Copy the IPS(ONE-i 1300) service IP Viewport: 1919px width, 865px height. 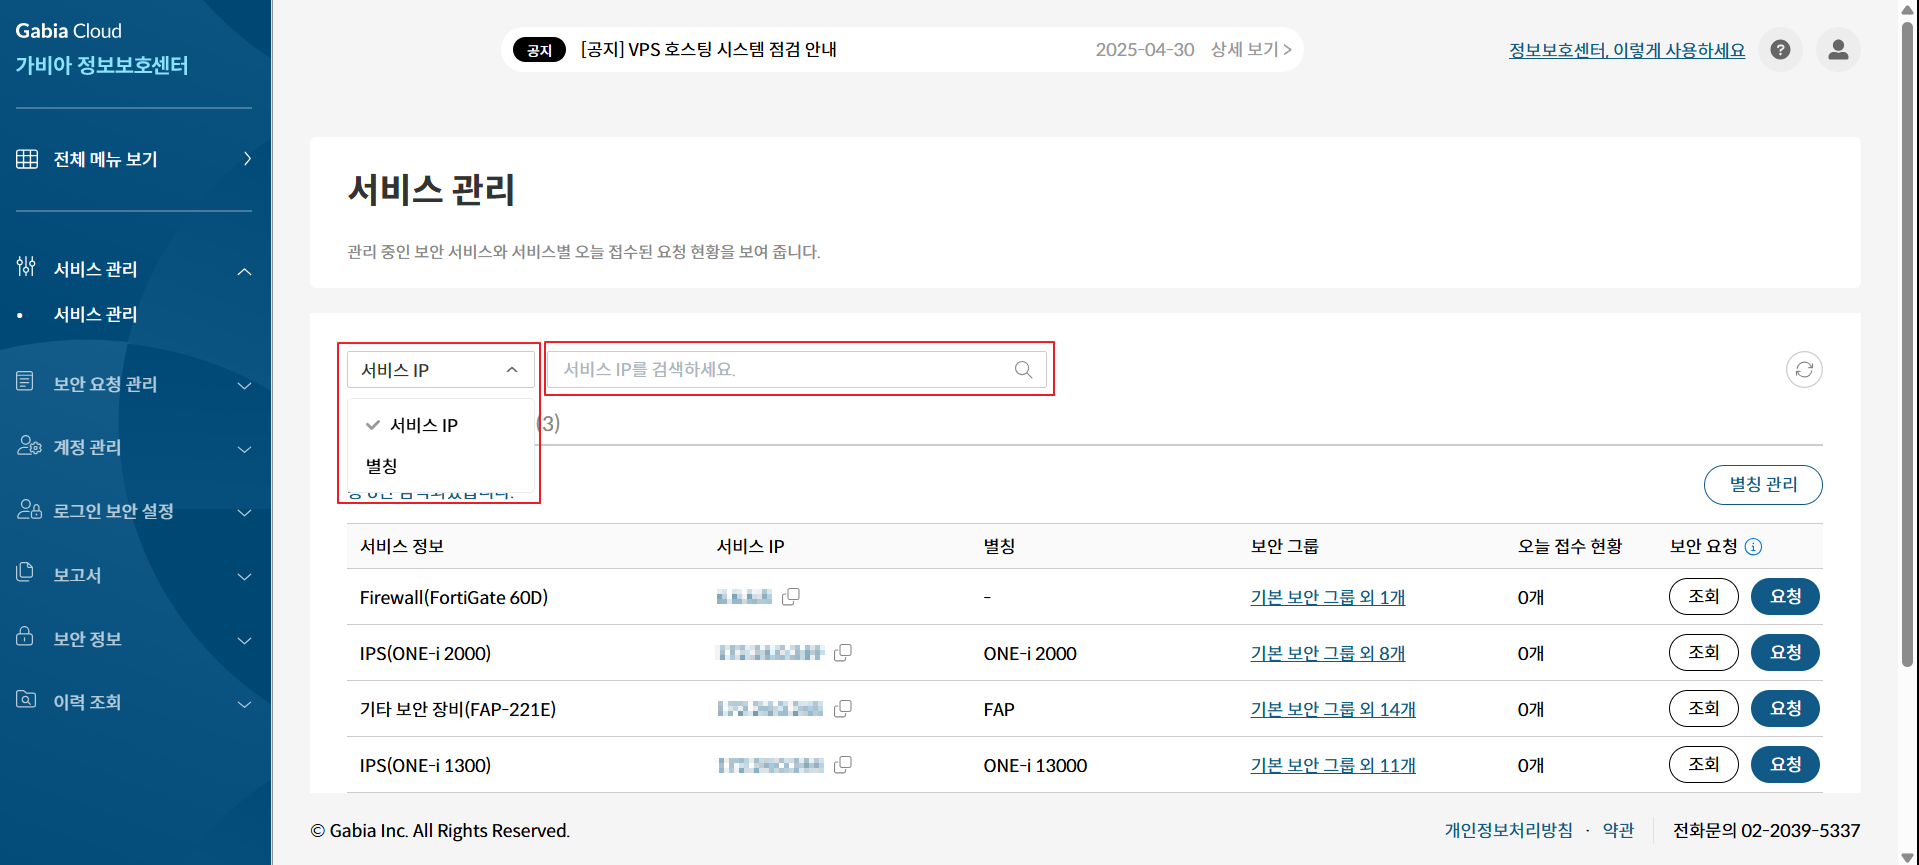pos(843,765)
